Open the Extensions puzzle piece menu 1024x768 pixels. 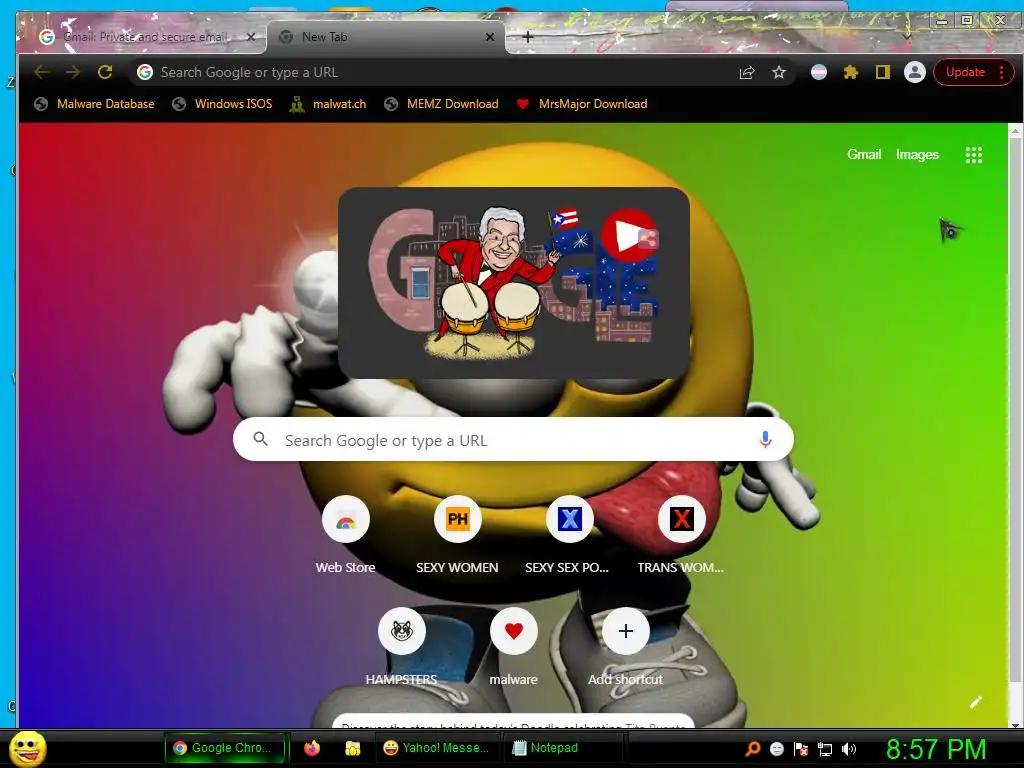point(850,72)
